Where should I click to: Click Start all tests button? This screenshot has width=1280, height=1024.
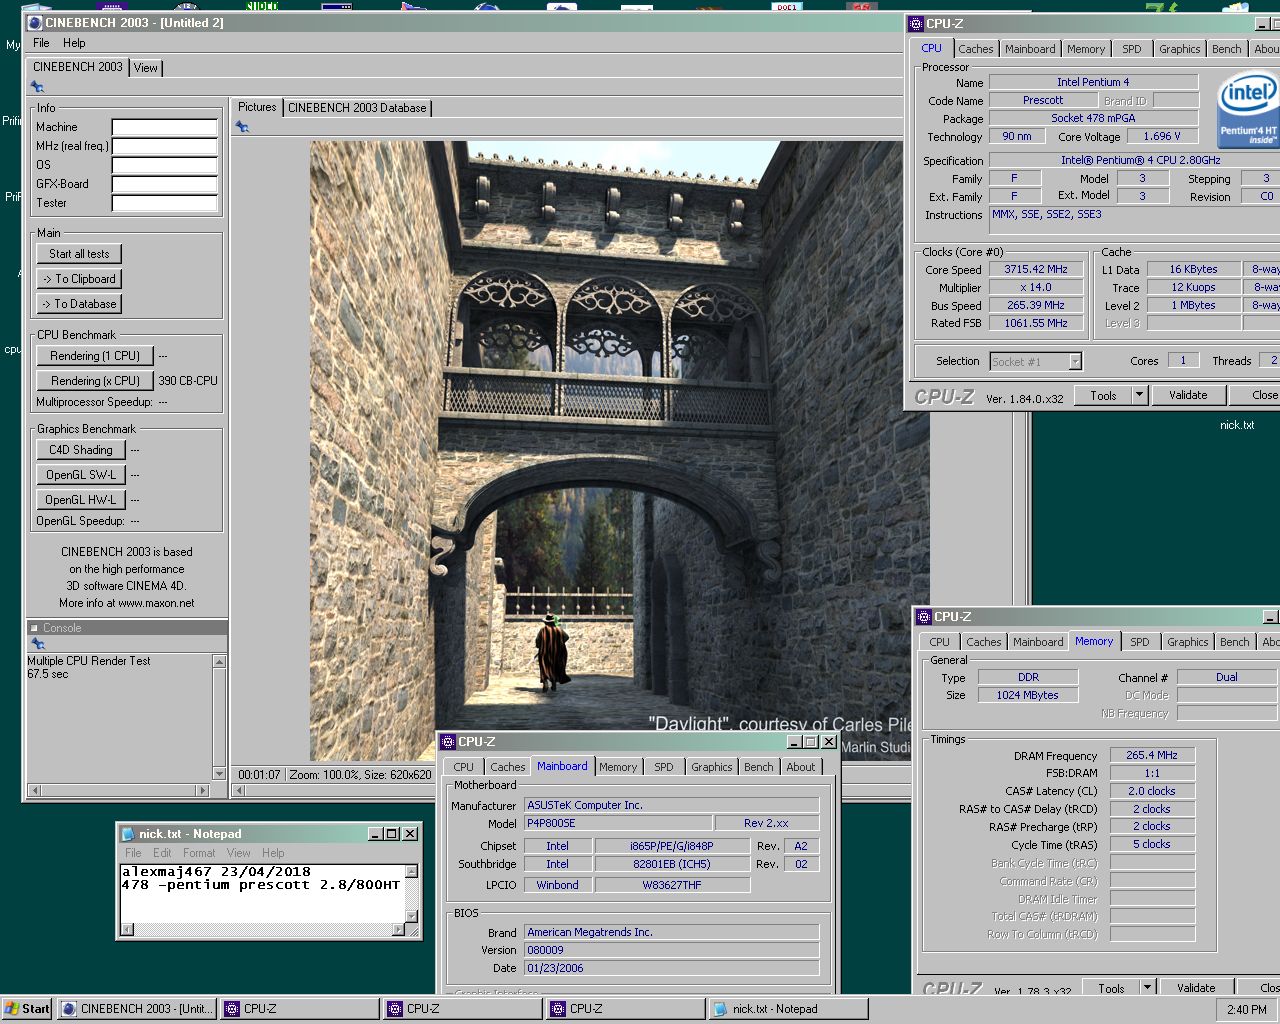79,254
